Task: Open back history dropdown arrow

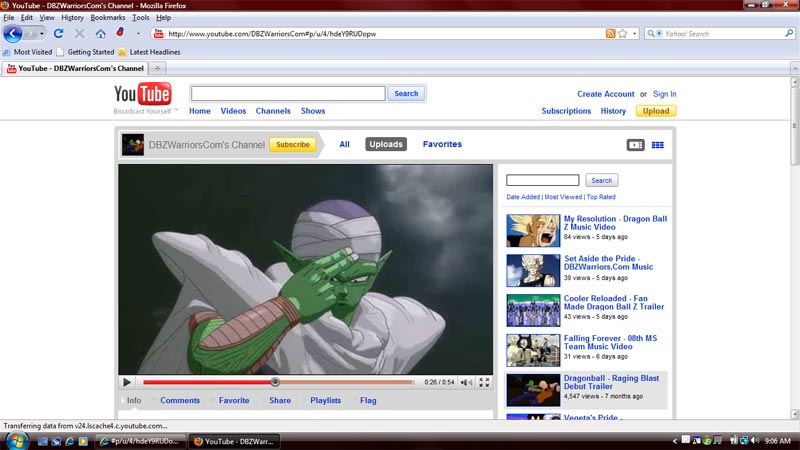Action: pos(41,34)
